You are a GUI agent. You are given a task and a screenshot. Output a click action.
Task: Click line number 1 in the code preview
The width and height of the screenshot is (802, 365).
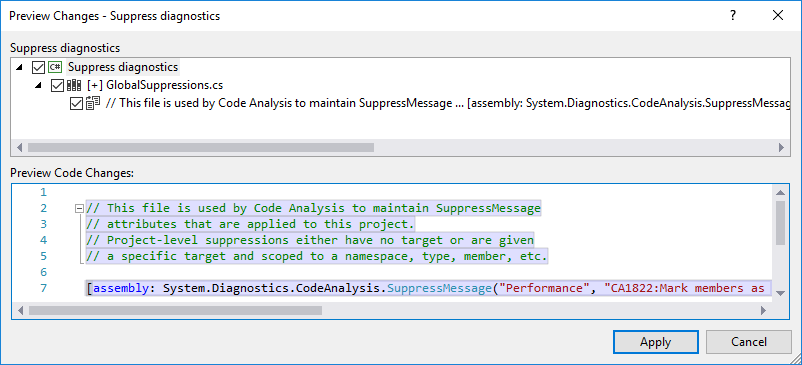(x=43, y=192)
